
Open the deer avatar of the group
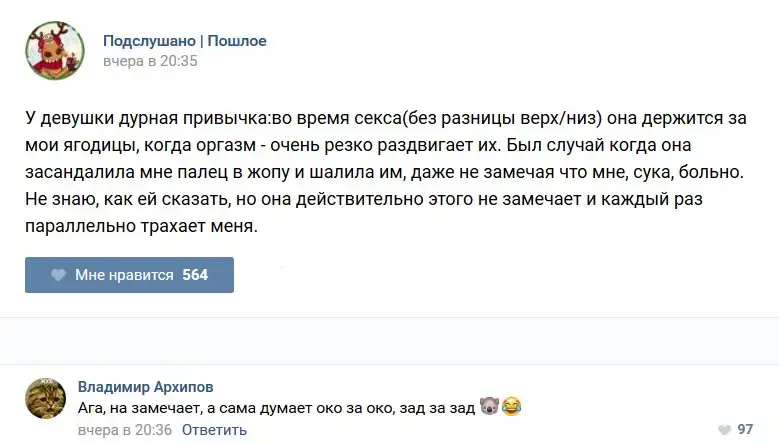[55, 50]
